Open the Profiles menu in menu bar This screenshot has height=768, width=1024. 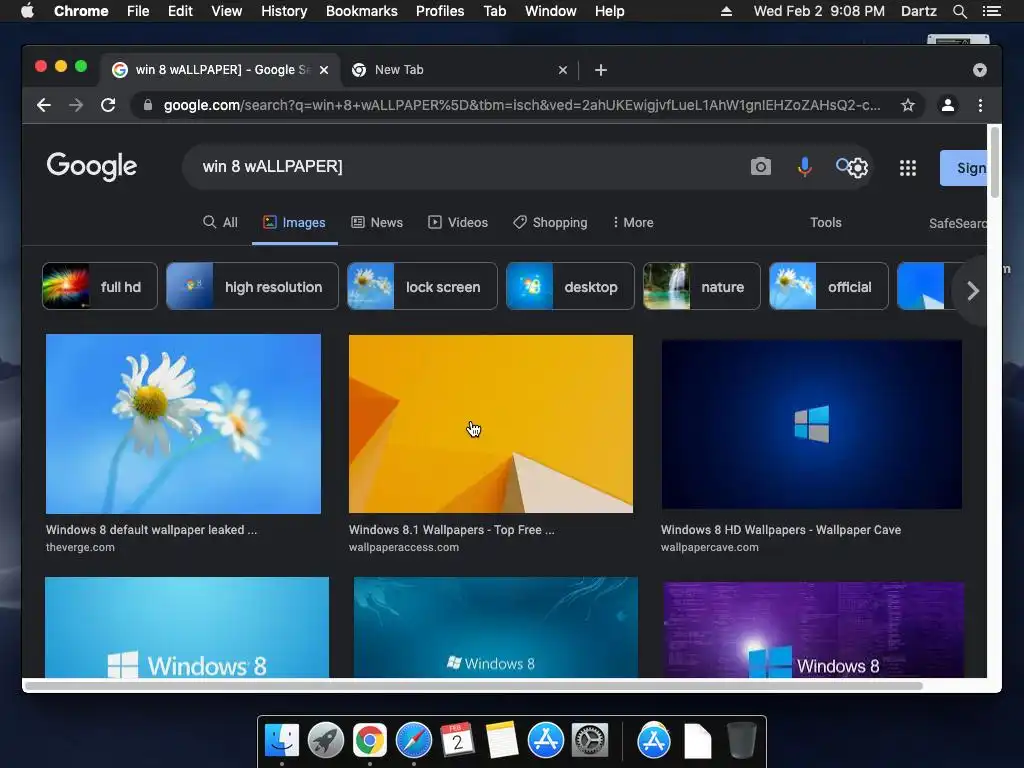point(440,11)
